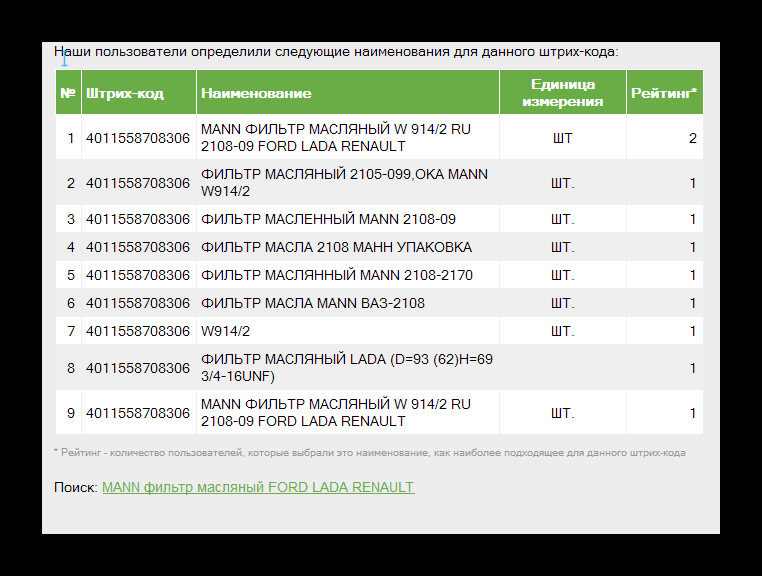762x576 pixels.
Task: Select ФИЛЬТР МАСЛА 2108 МАНН УПАКОВКА entry
Action: coord(336,247)
